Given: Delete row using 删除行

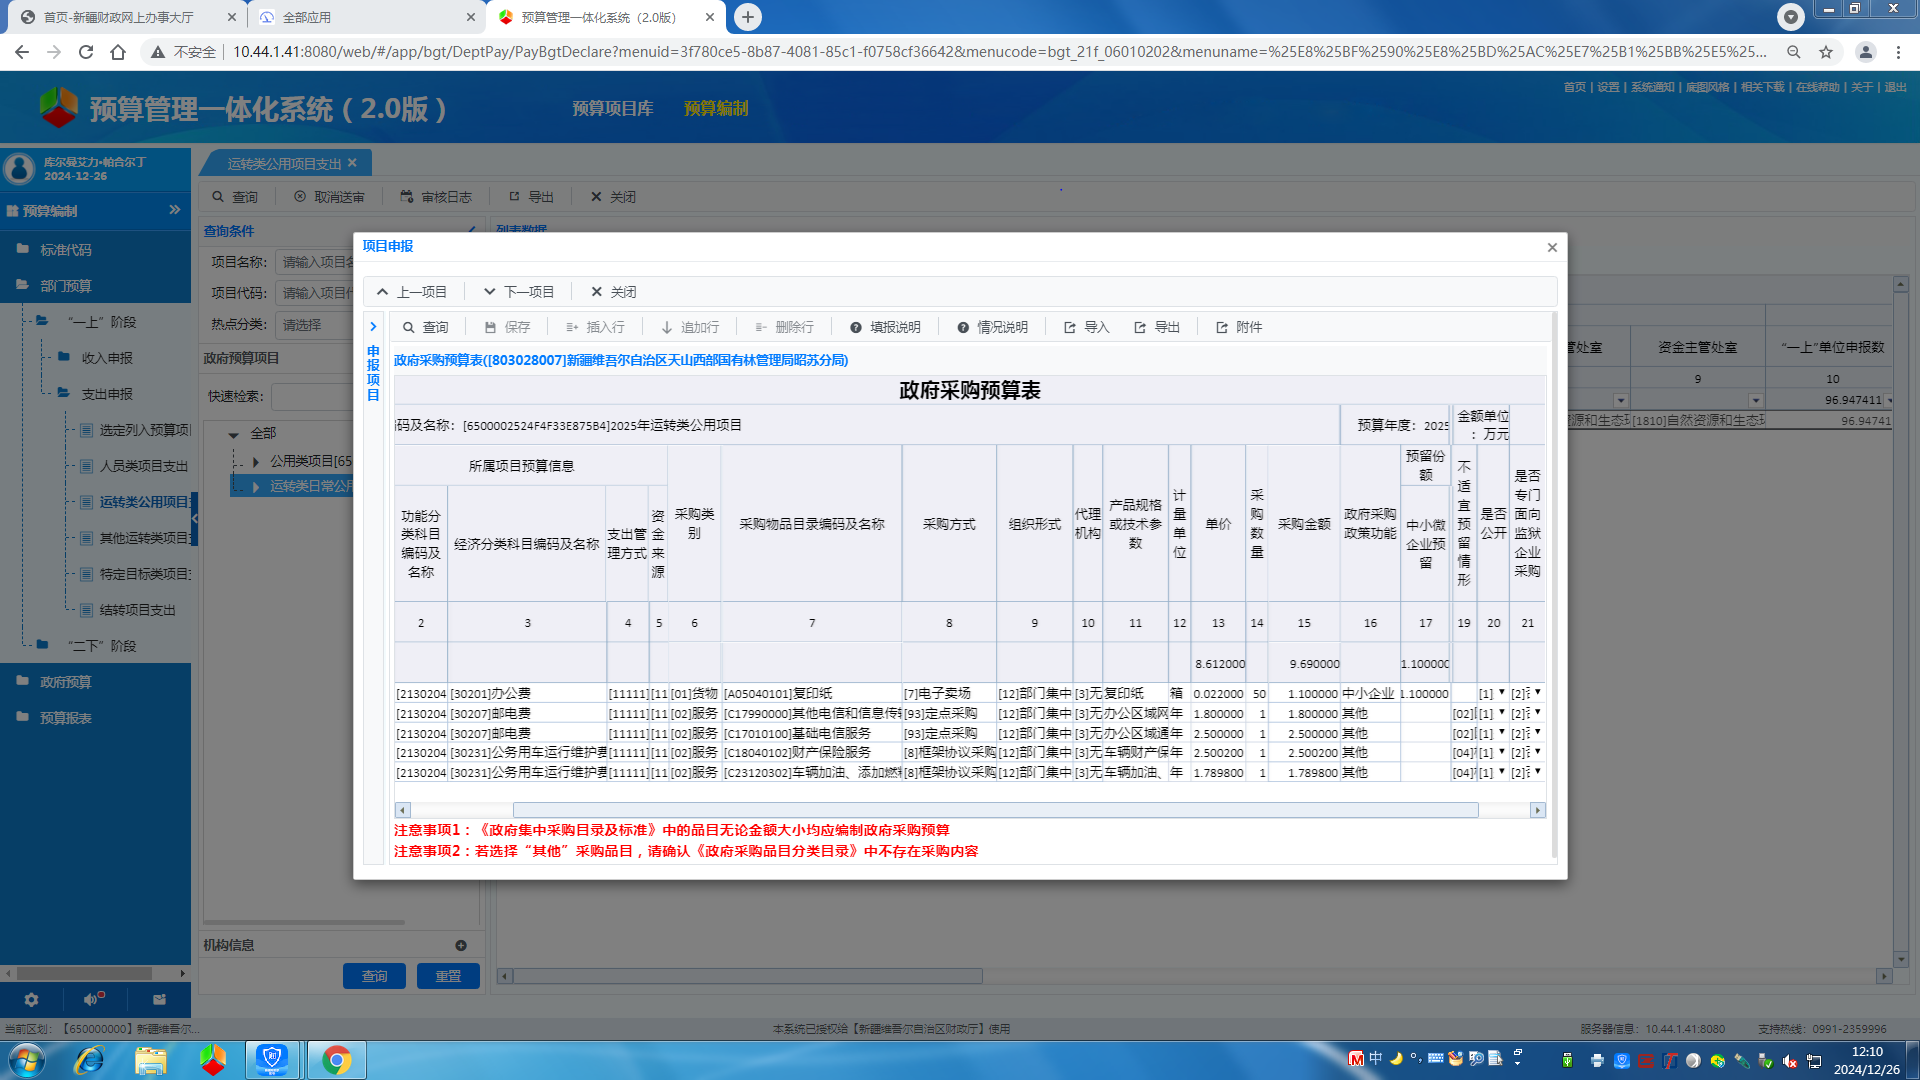Looking at the screenshot, I should click(x=784, y=327).
